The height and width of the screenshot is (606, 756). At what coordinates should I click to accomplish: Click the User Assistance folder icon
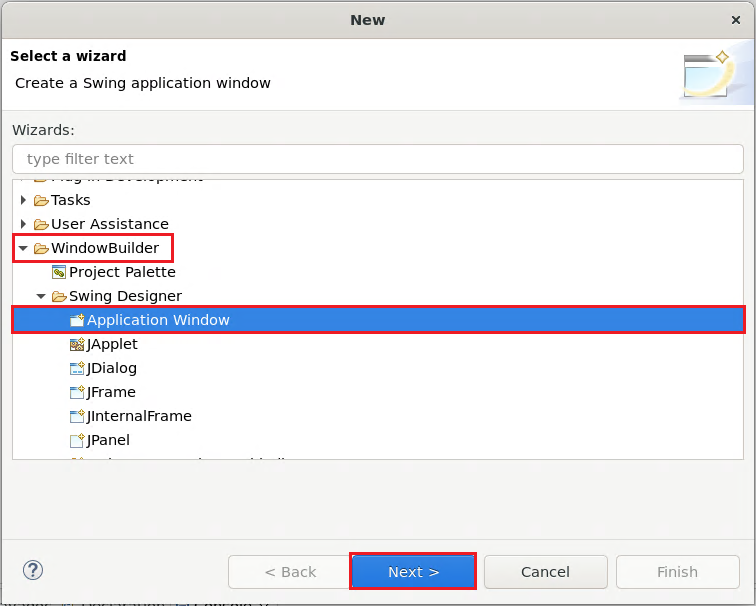point(41,224)
